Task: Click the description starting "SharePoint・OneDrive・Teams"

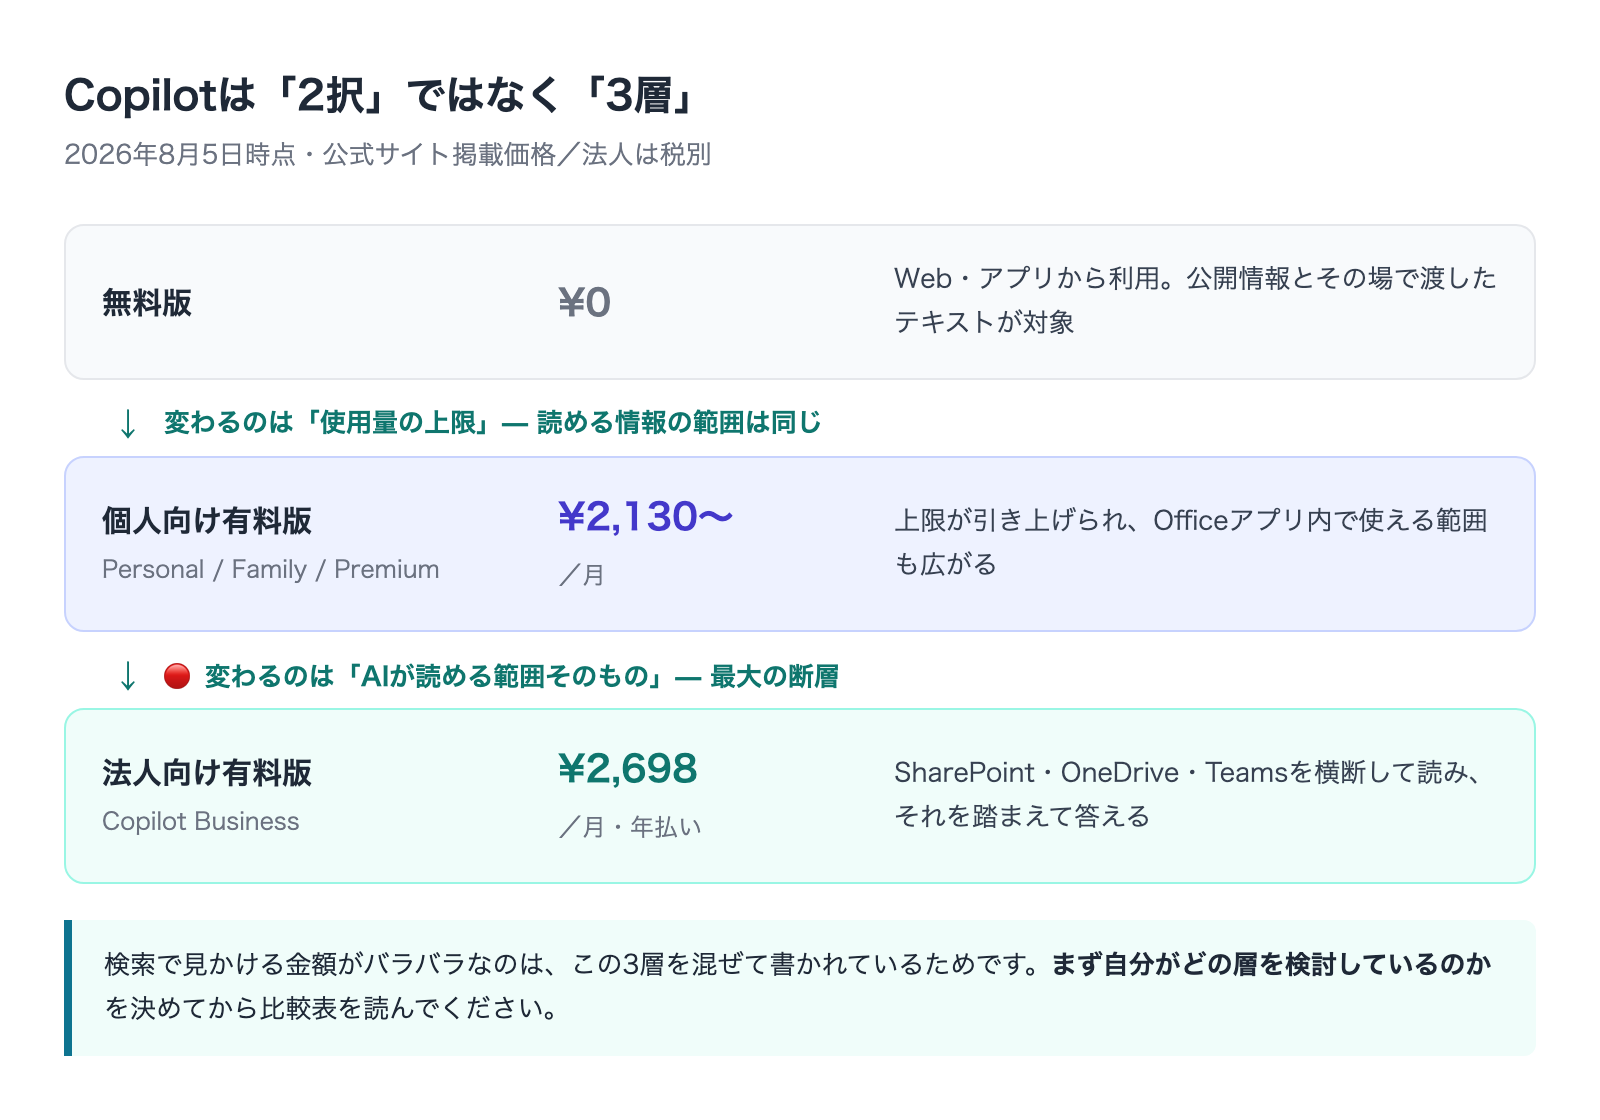Action: [1189, 794]
